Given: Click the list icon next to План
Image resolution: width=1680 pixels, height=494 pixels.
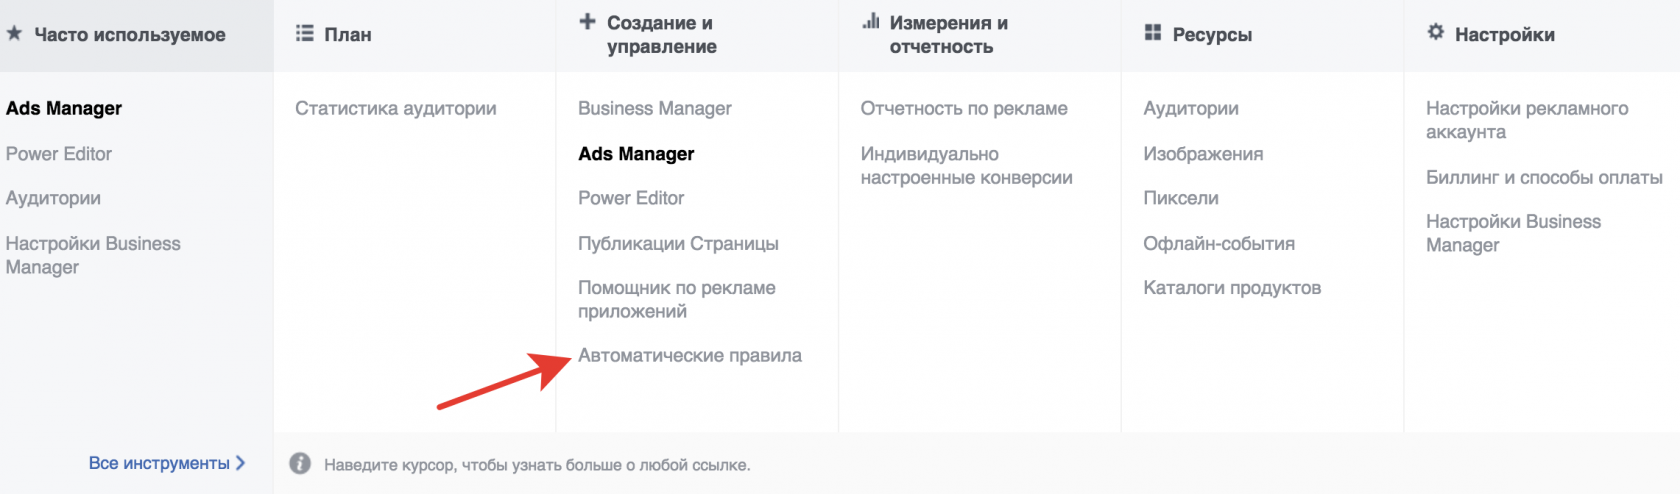Looking at the screenshot, I should 304,33.
